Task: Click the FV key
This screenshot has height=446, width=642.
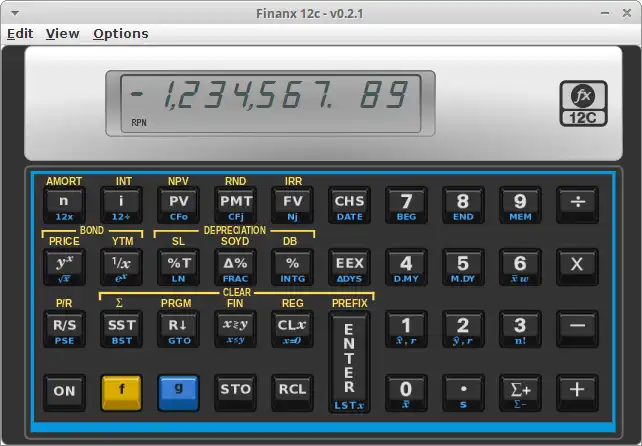Action: (x=292, y=205)
